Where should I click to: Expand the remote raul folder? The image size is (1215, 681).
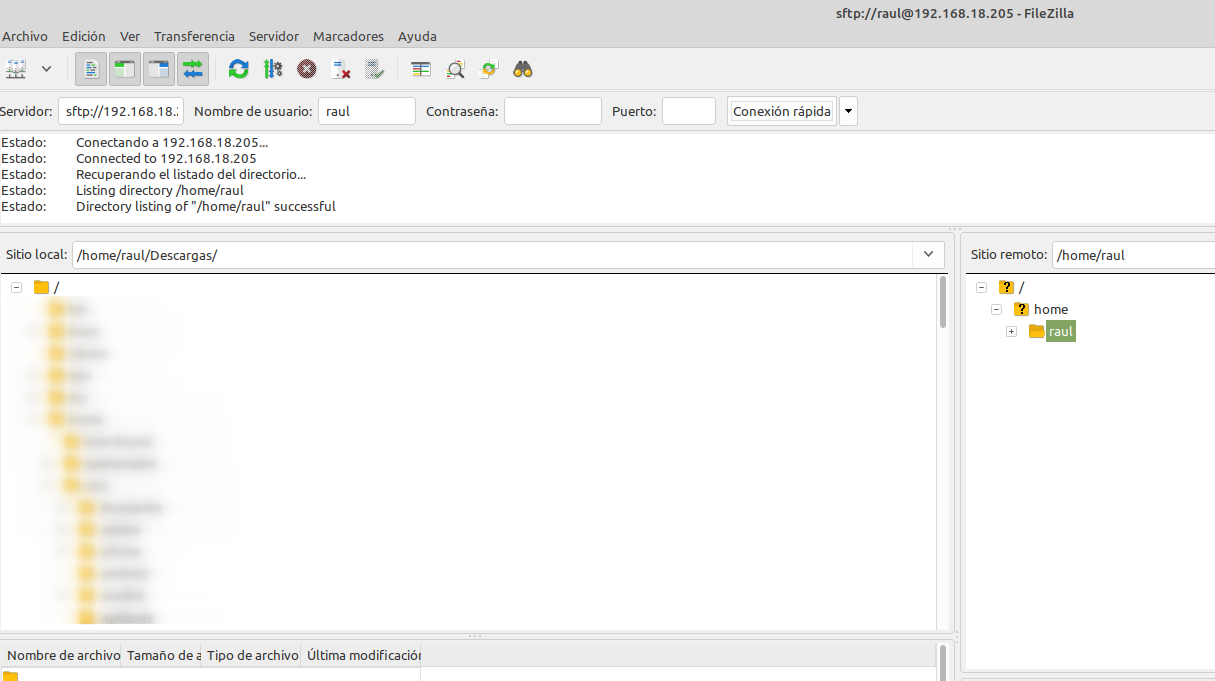[x=1010, y=331]
